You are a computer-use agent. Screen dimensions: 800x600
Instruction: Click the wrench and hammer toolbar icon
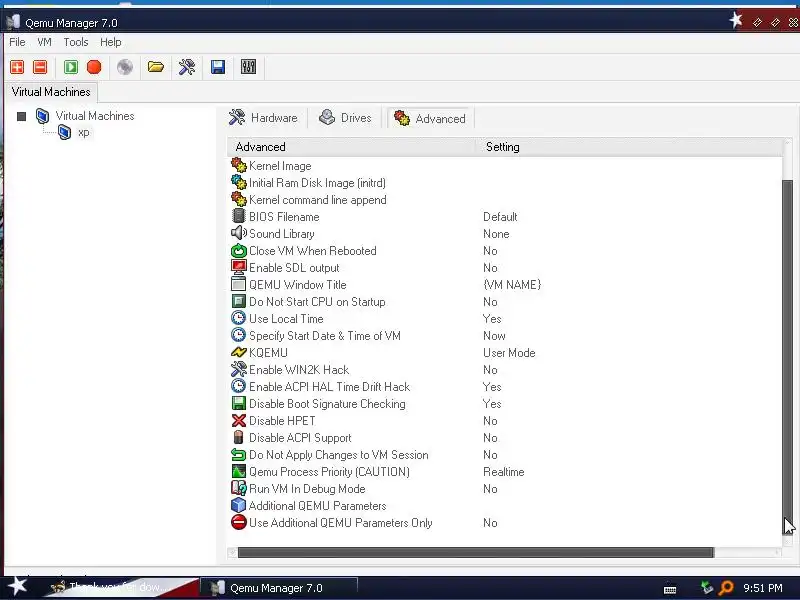point(187,67)
